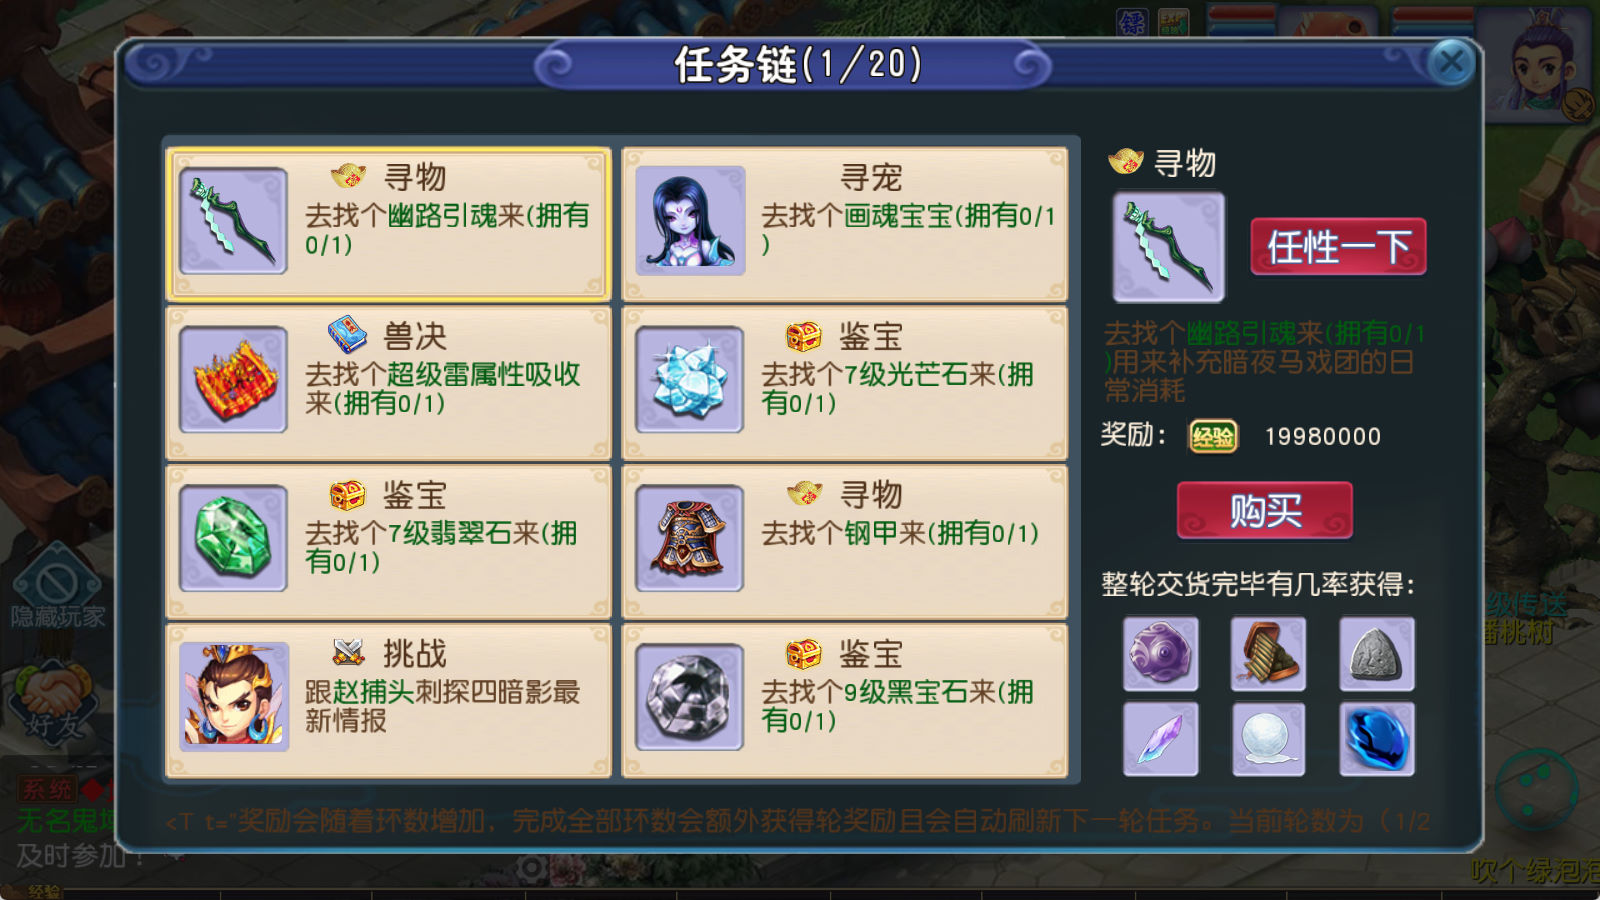
Task: Select the 画魂宝宝 pet portrait icon
Action: (690, 221)
